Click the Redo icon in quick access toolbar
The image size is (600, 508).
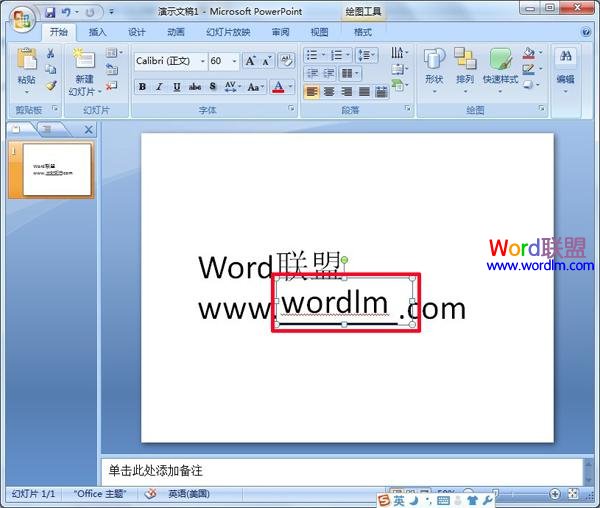[x=90, y=13]
